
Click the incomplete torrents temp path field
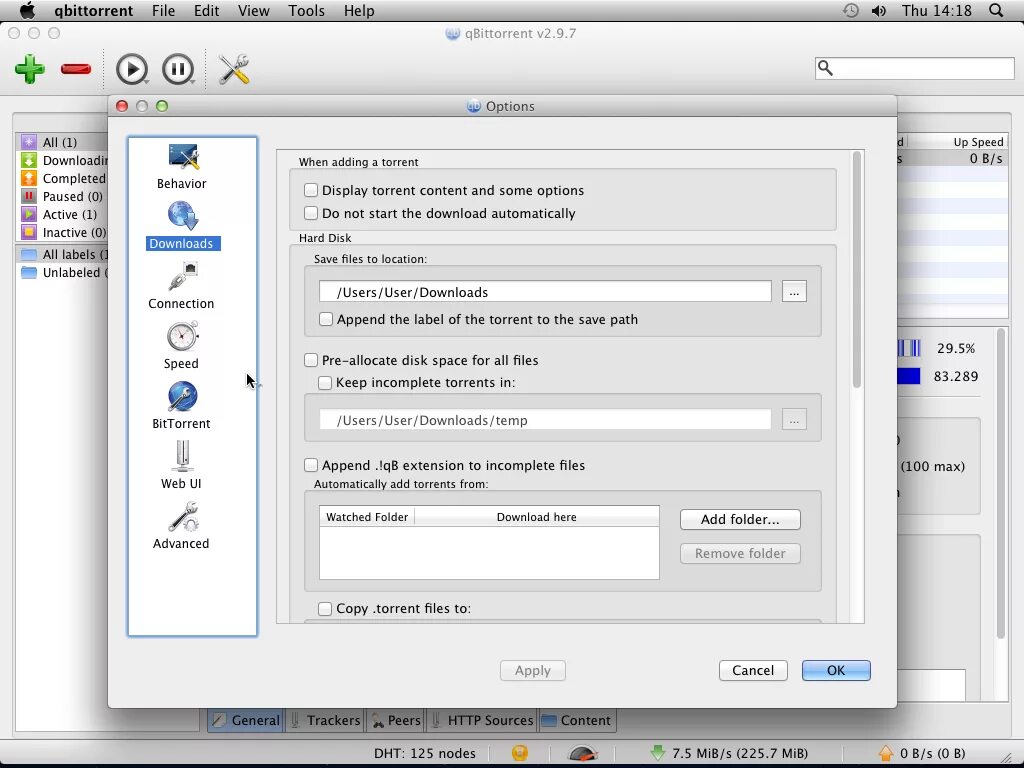coord(545,420)
